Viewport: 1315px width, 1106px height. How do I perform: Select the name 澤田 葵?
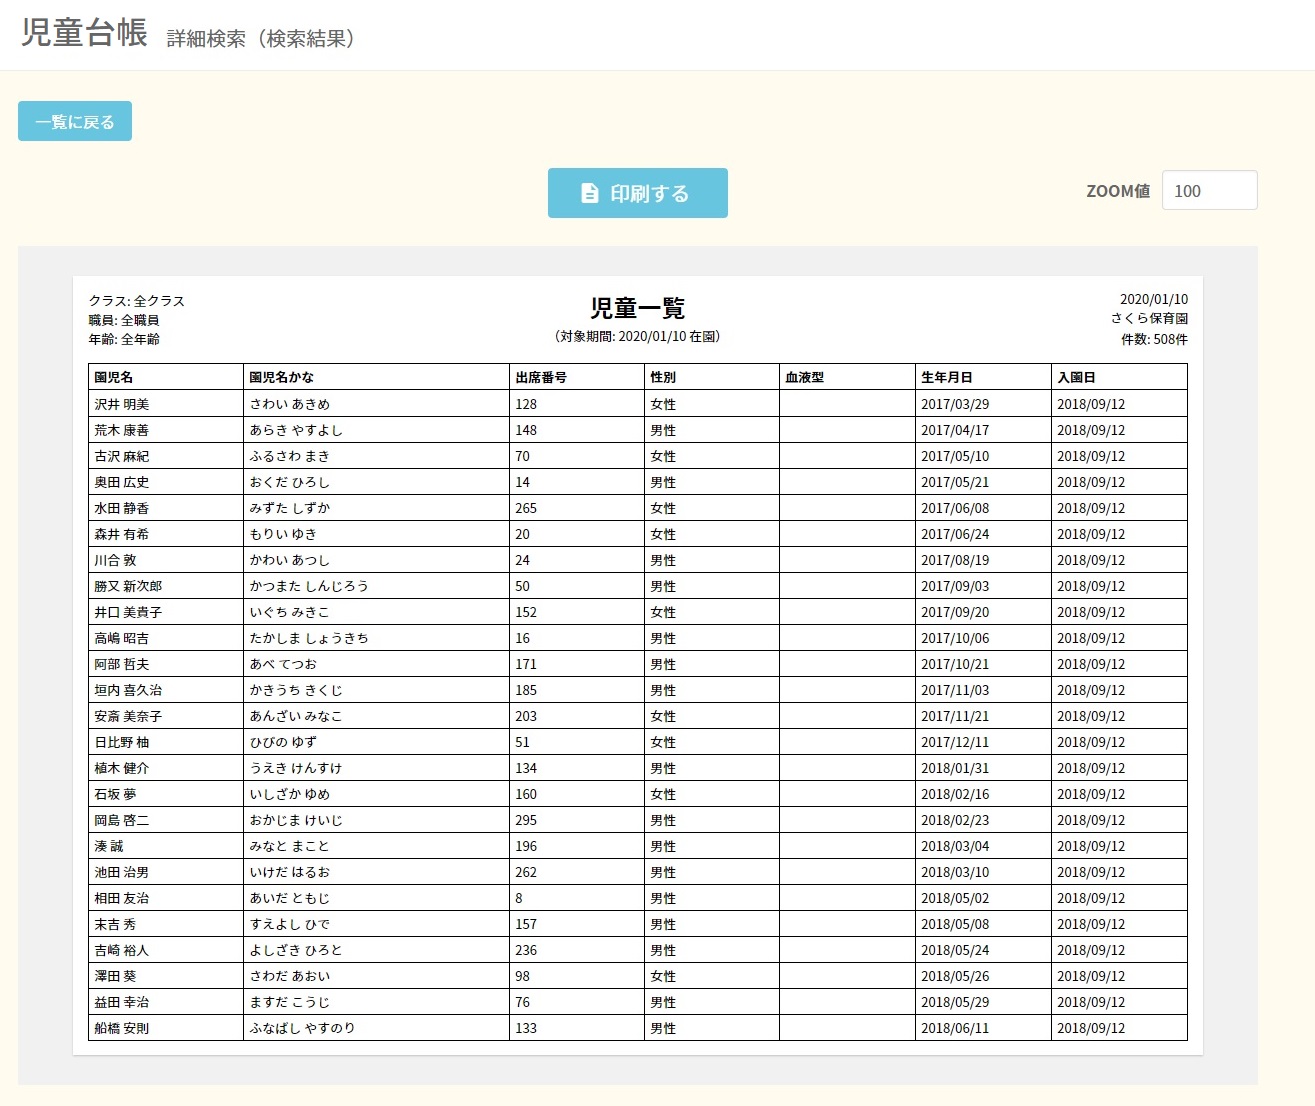[x=115, y=976]
